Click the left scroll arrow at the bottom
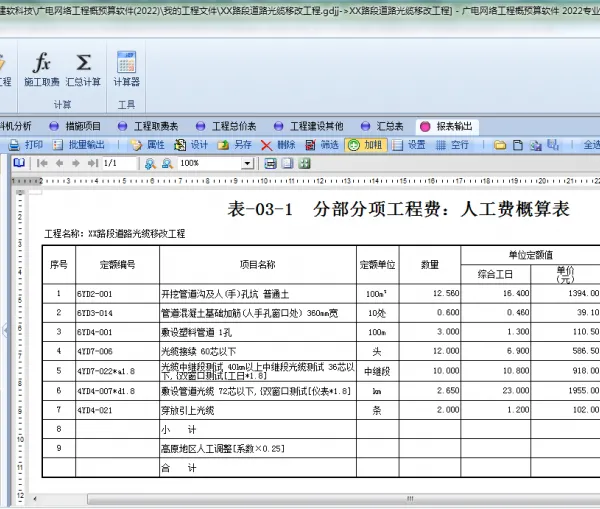The image size is (600, 509). pos(35,499)
